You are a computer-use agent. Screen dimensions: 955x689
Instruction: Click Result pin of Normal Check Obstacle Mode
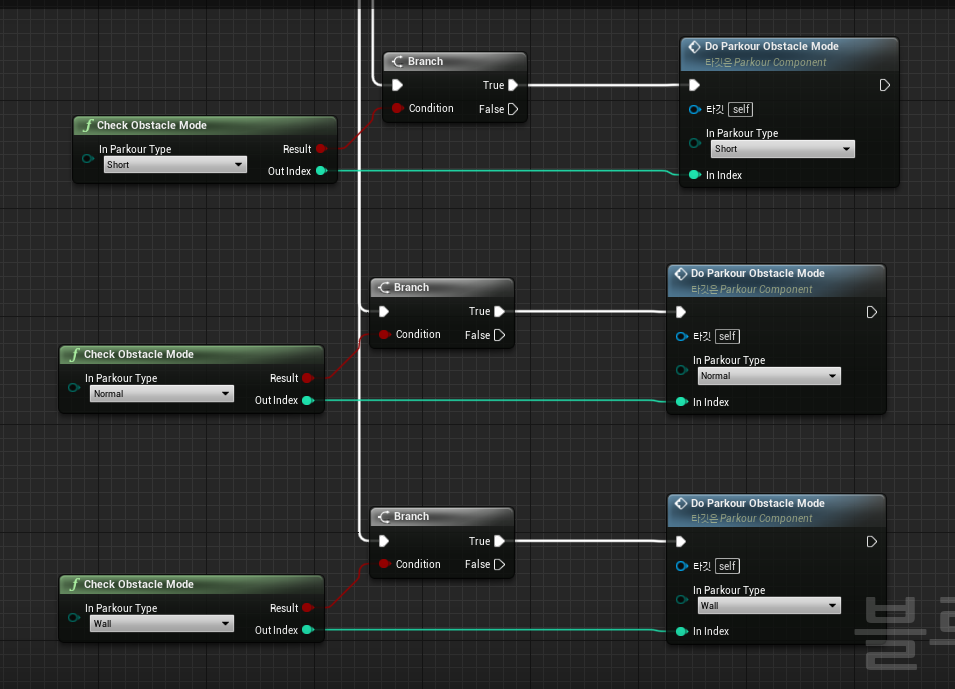tap(308, 378)
